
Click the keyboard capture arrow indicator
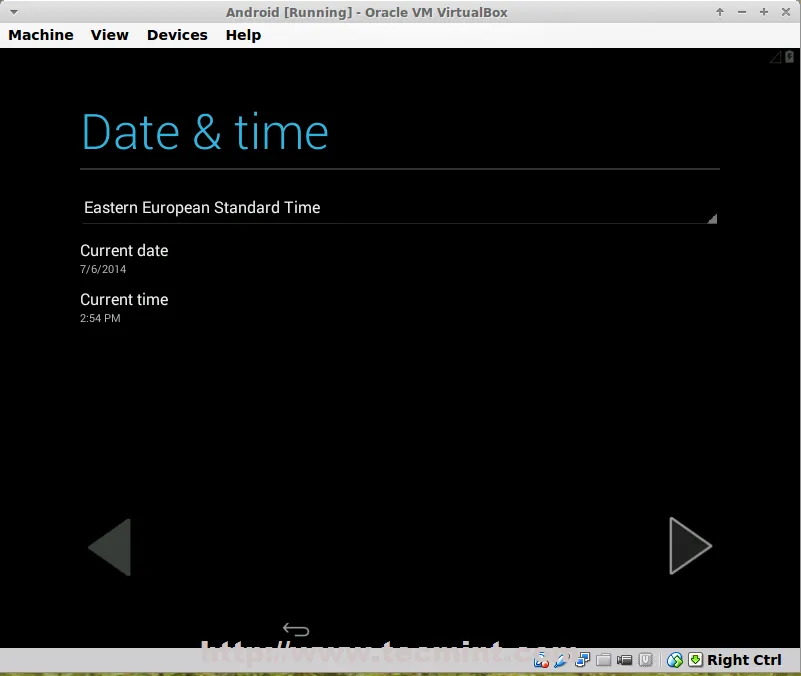(x=695, y=660)
